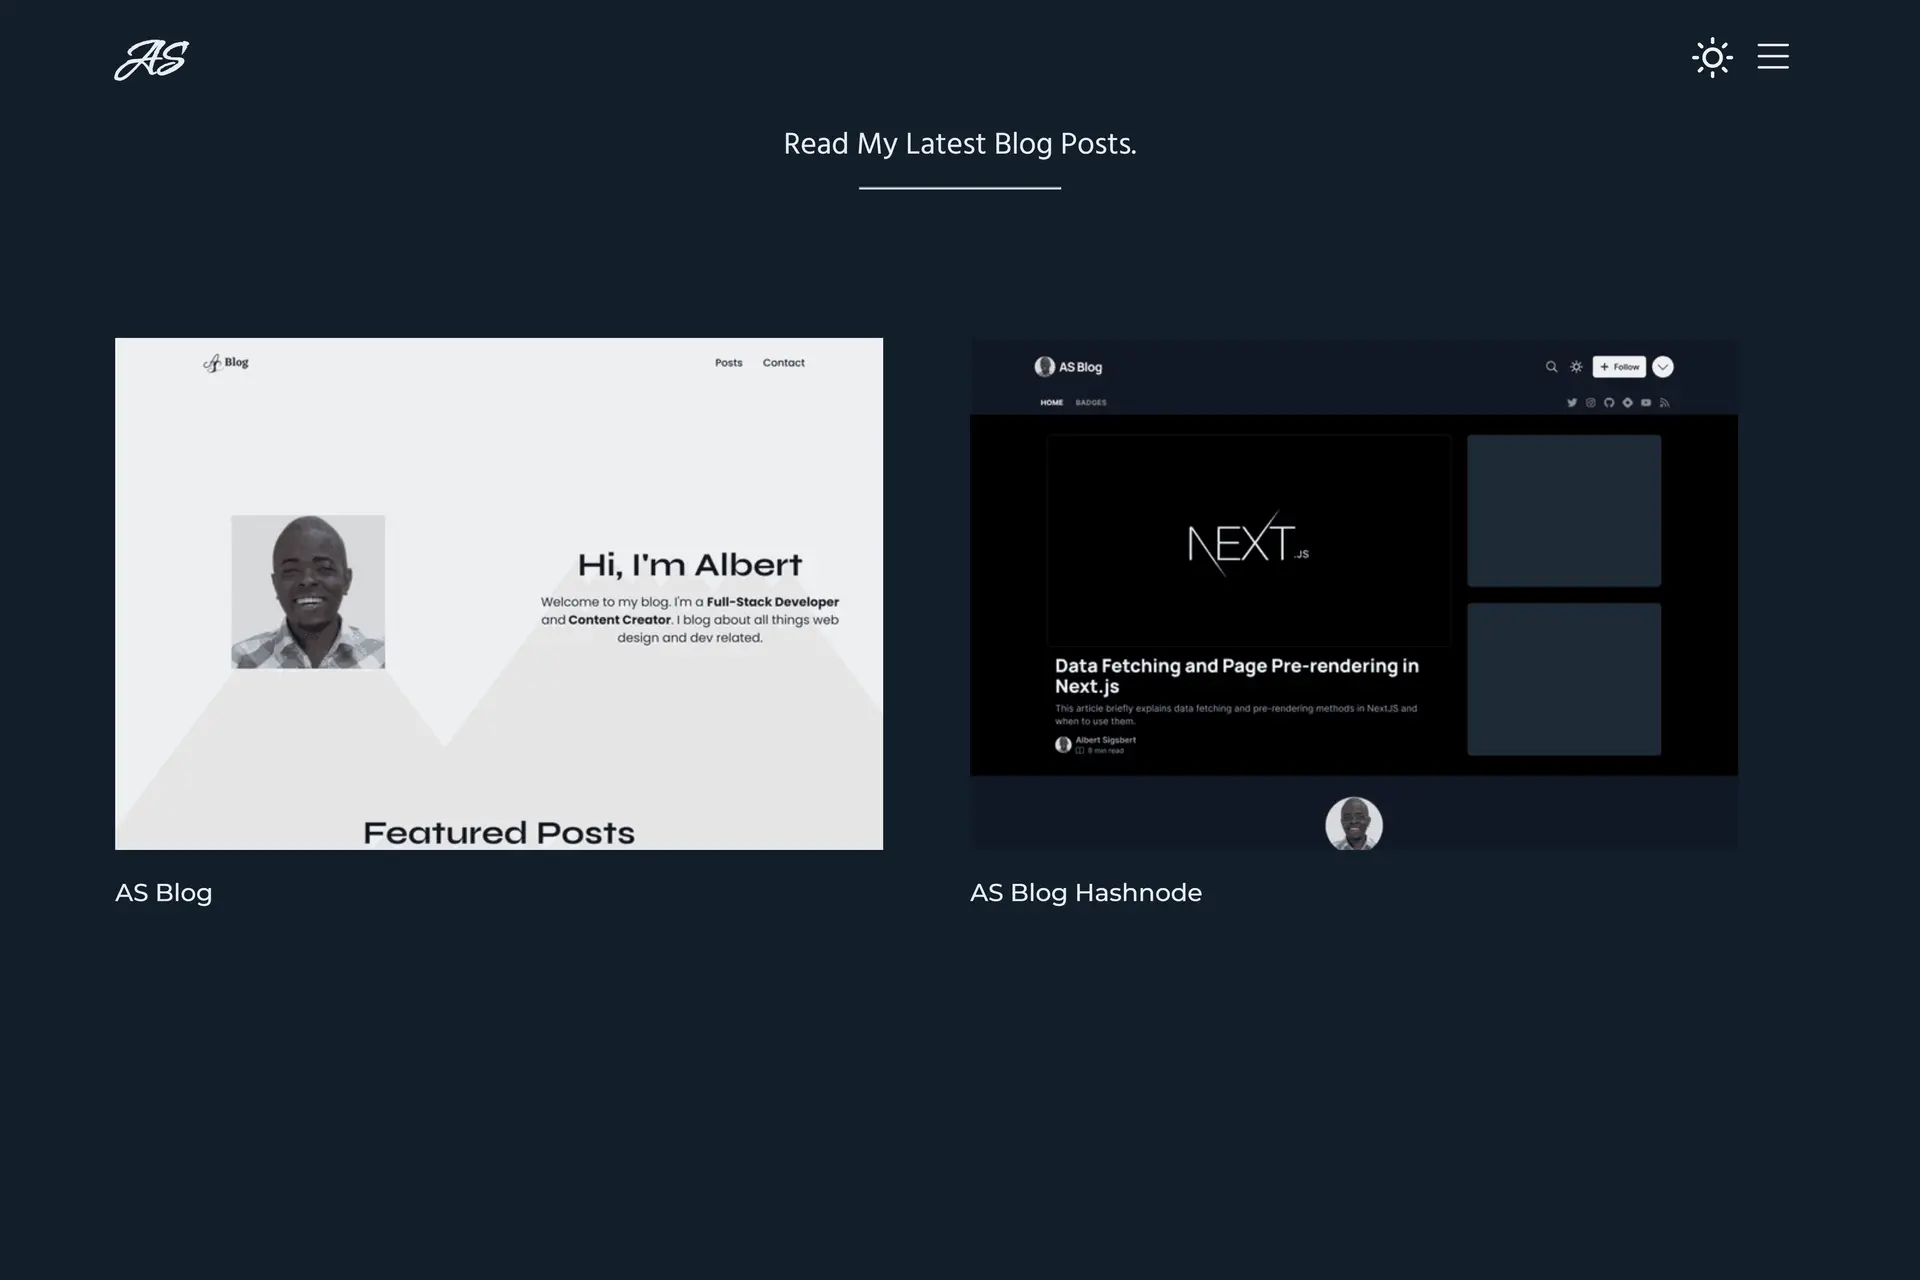The height and width of the screenshot is (1280, 1920).
Task: Click the Twitter icon in the Hashnode preview
Action: [1572, 403]
